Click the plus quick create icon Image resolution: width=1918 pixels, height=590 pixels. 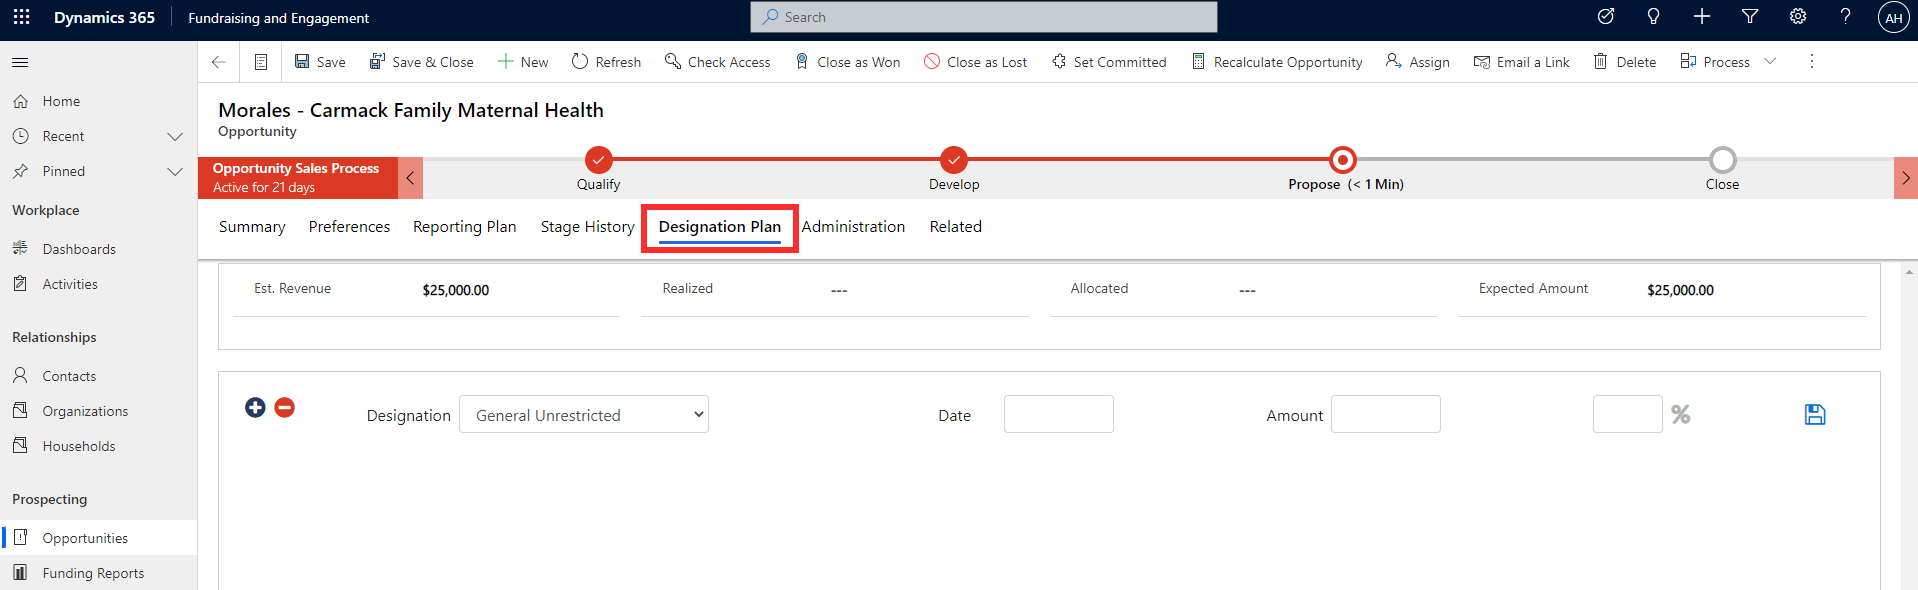point(1701,16)
